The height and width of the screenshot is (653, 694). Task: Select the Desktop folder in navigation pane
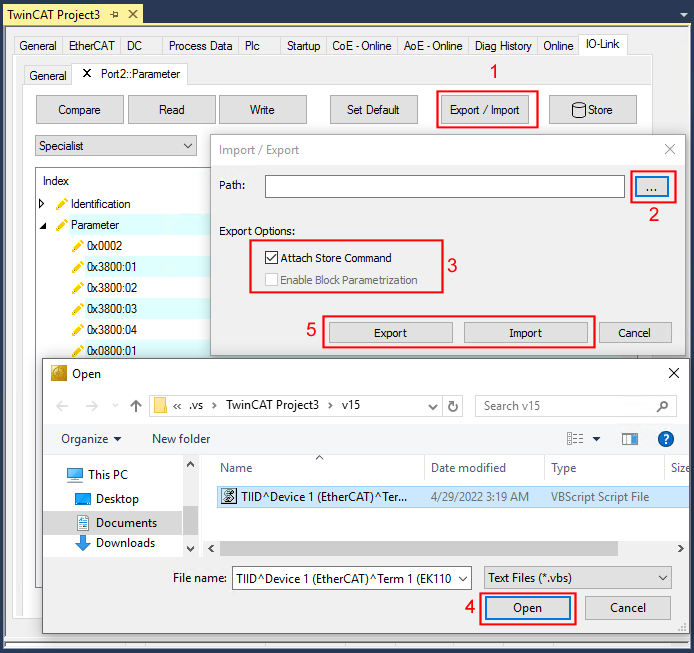[x=116, y=499]
